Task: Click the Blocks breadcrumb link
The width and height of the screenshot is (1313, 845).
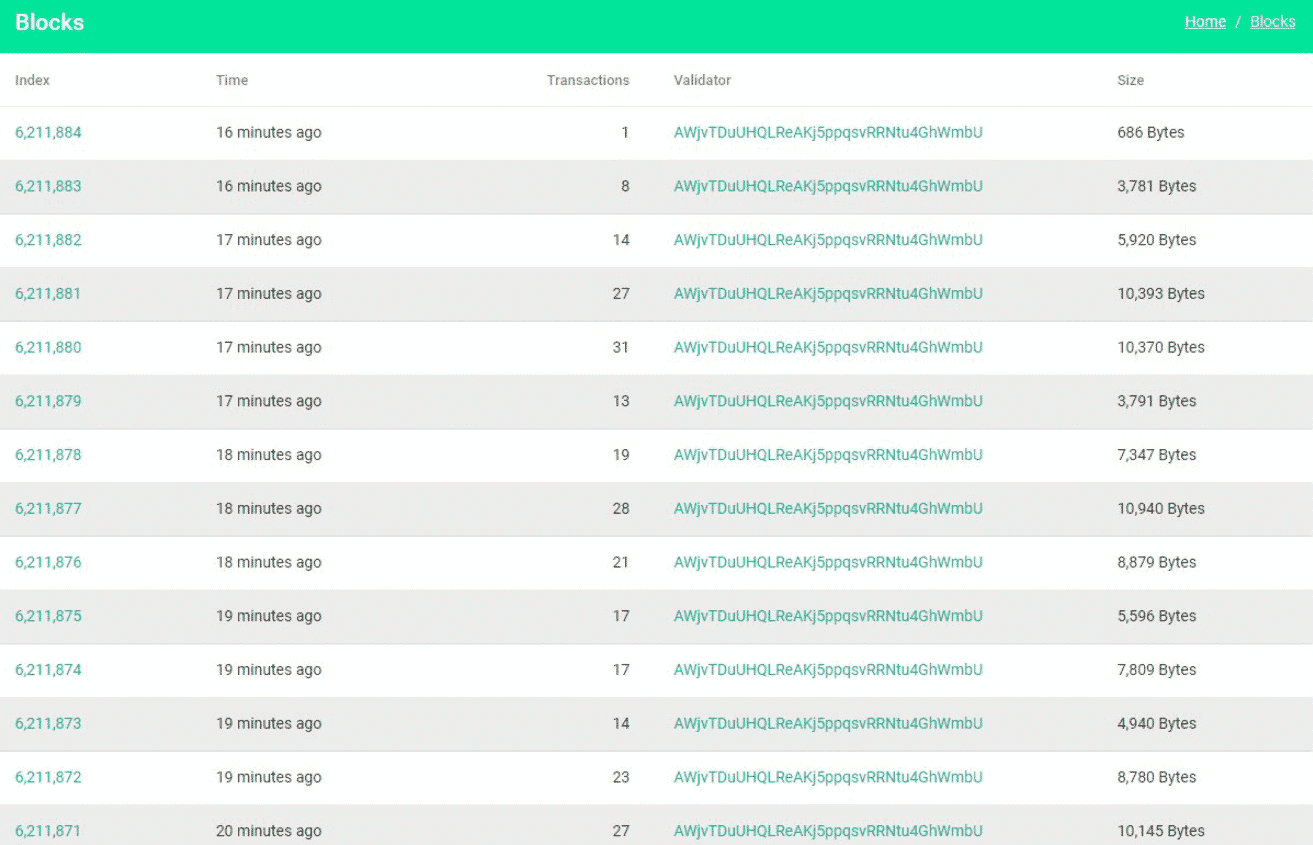Action: click(x=1272, y=22)
